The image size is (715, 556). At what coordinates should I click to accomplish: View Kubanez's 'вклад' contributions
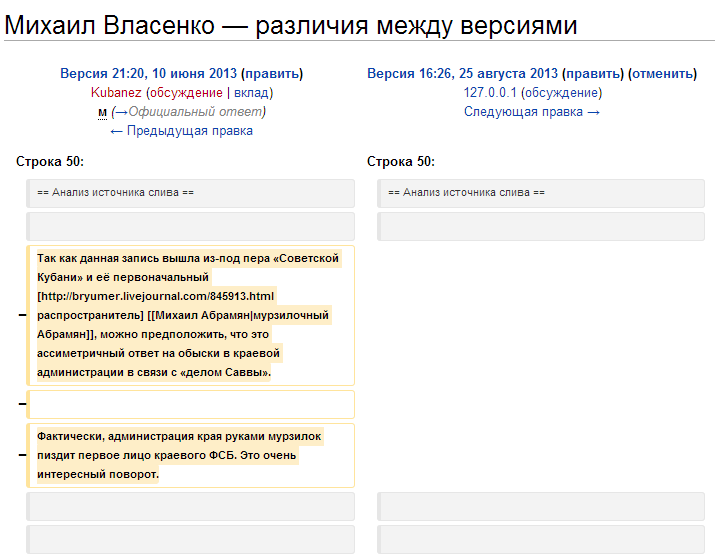pos(250,92)
